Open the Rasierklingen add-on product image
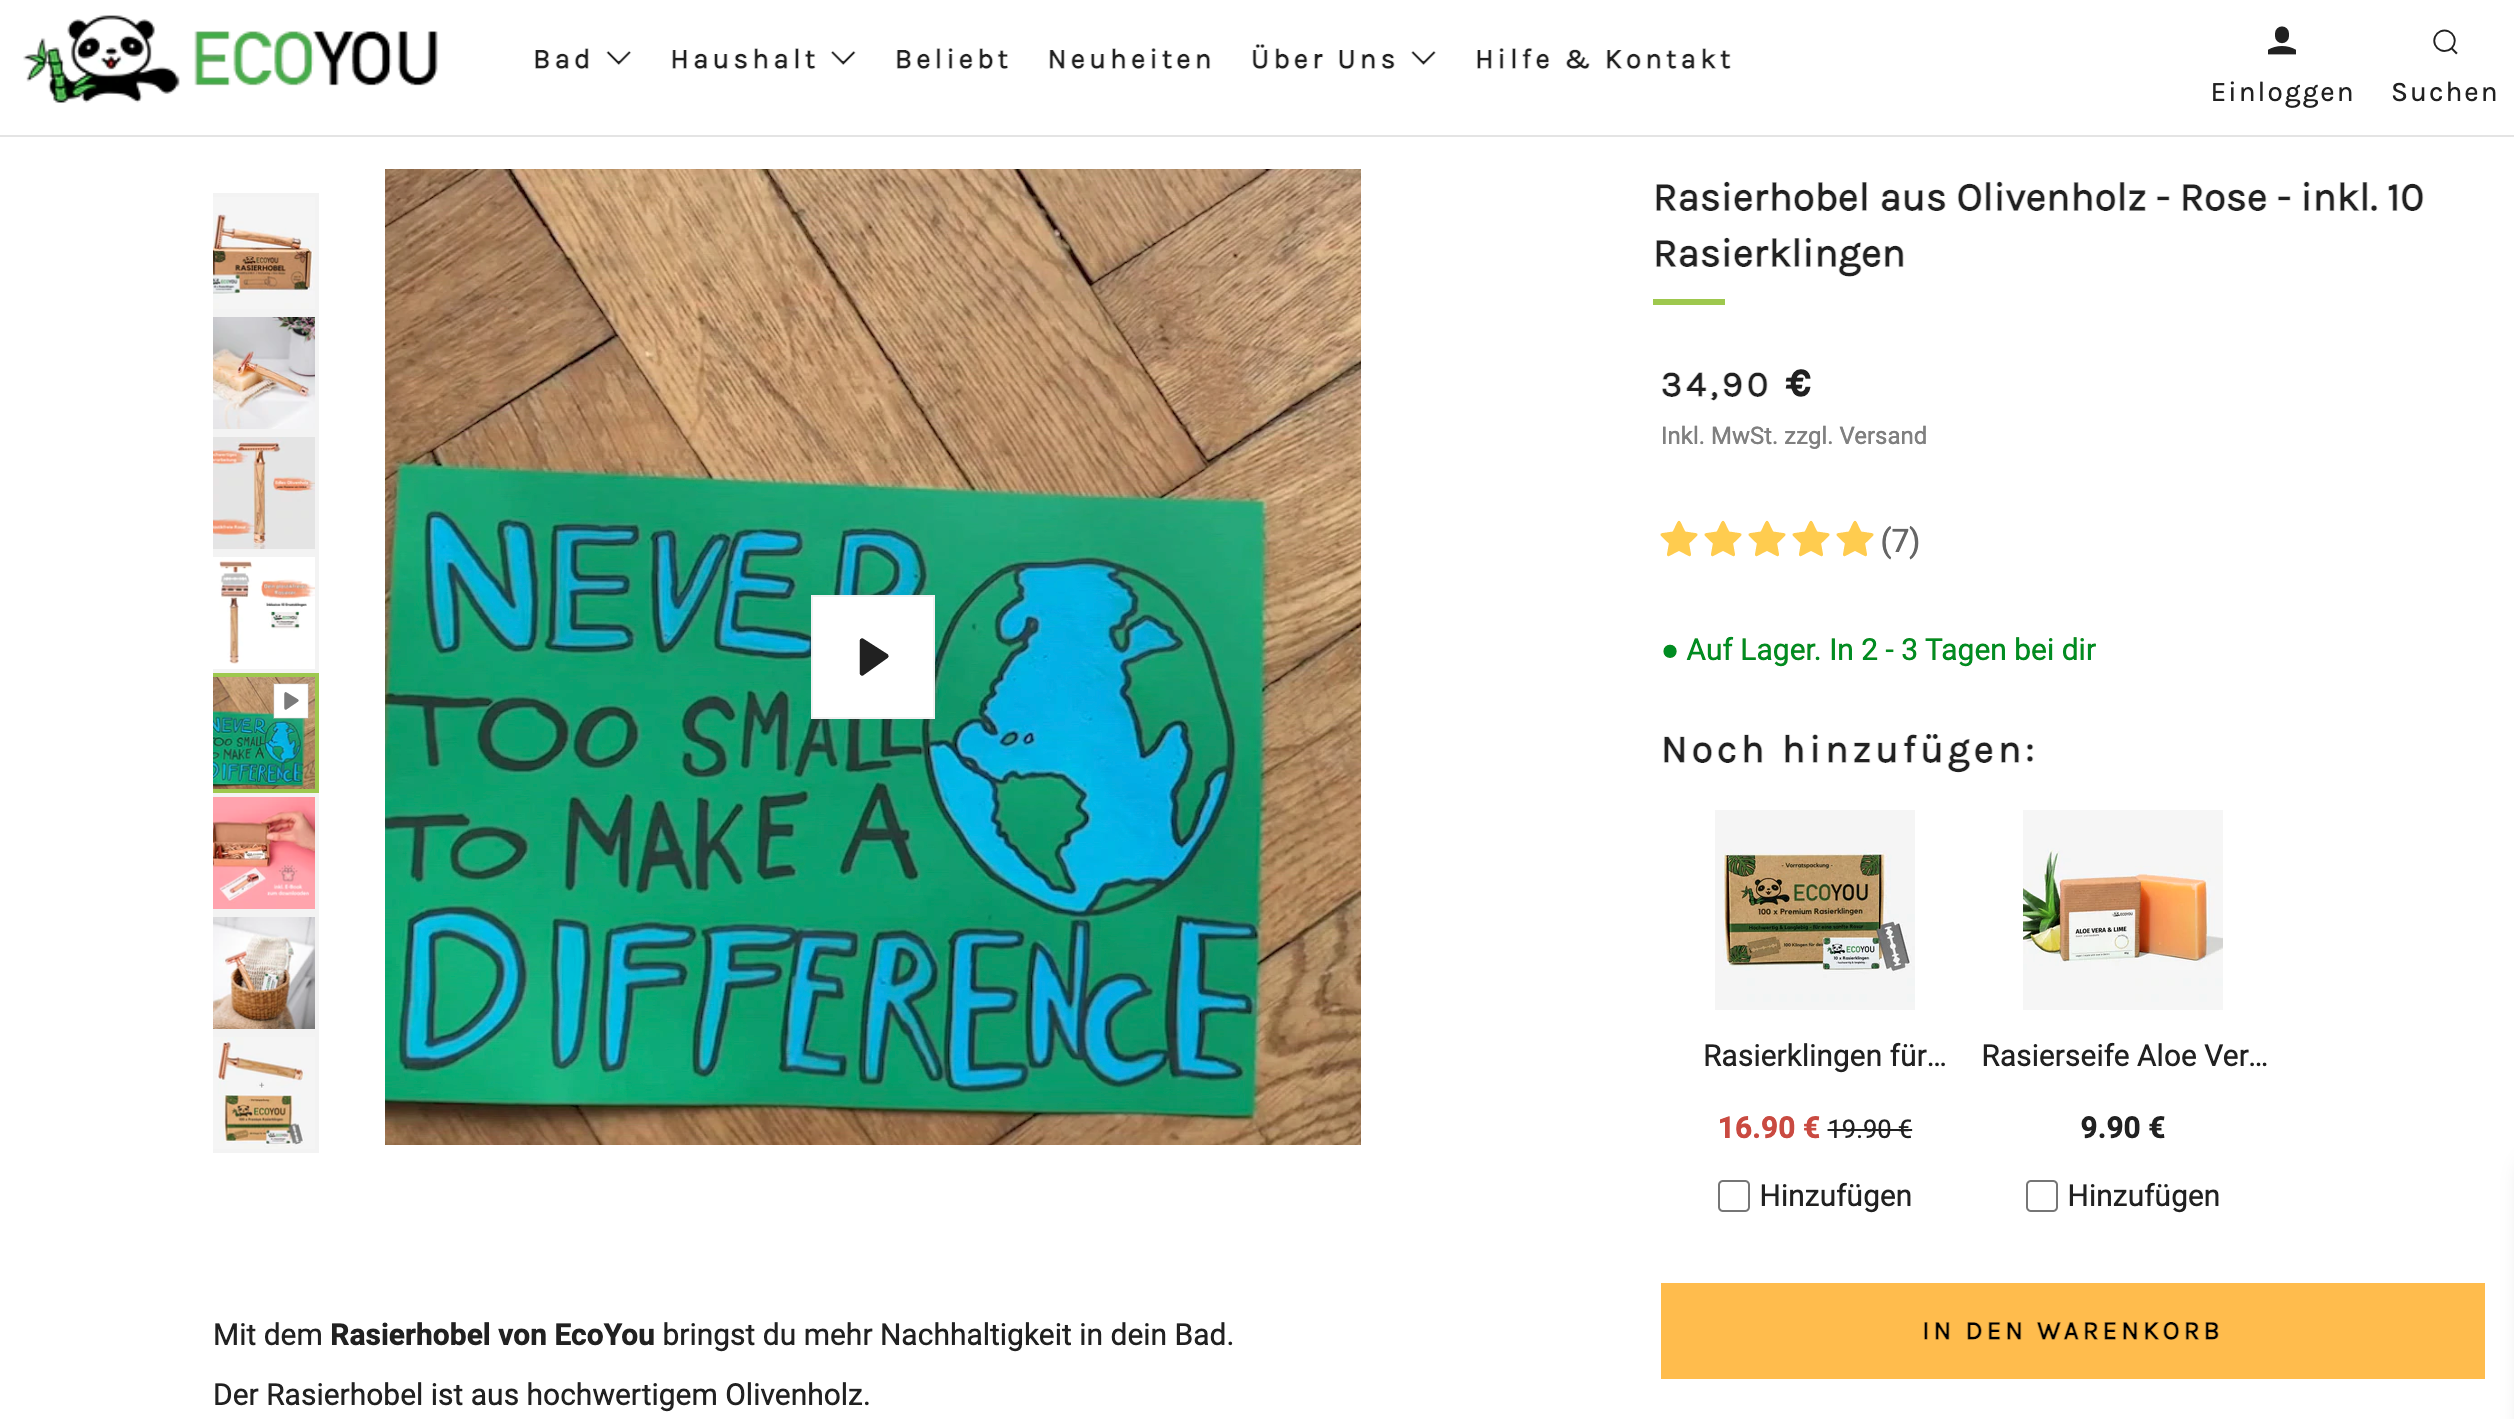Image resolution: width=2514 pixels, height=1419 pixels. point(1814,909)
